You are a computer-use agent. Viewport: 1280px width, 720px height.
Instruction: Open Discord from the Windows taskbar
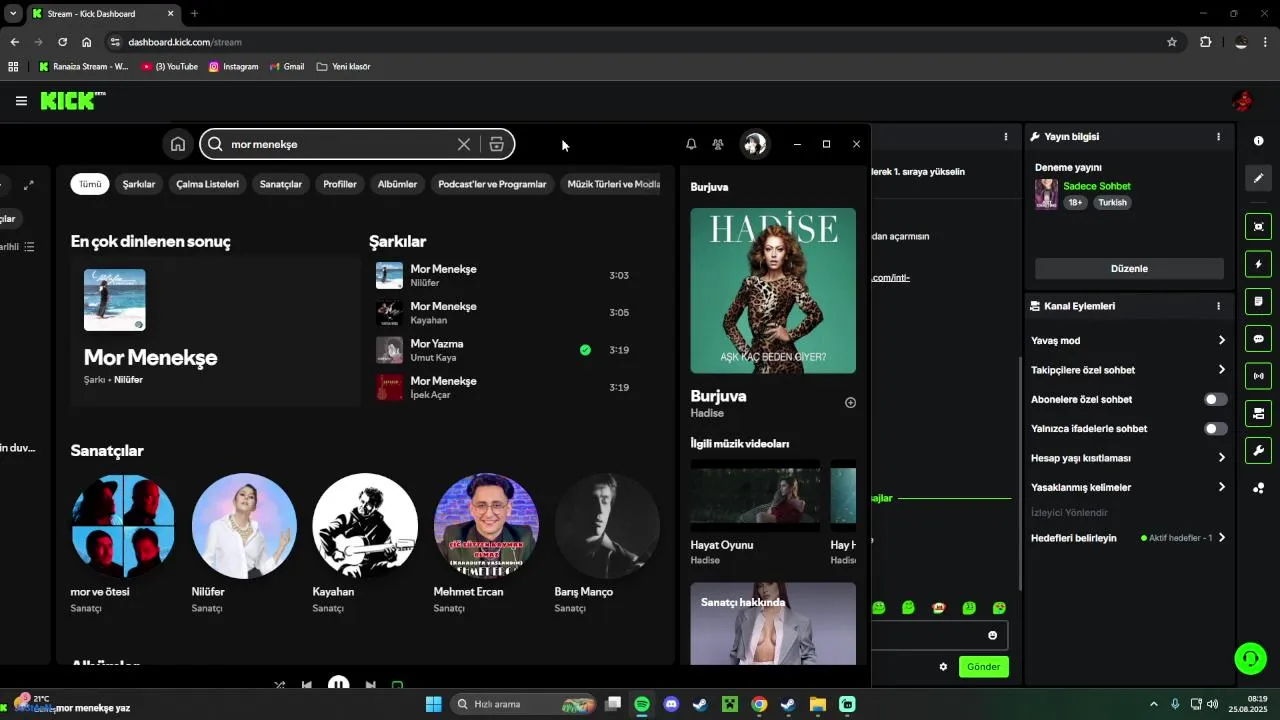(671, 704)
